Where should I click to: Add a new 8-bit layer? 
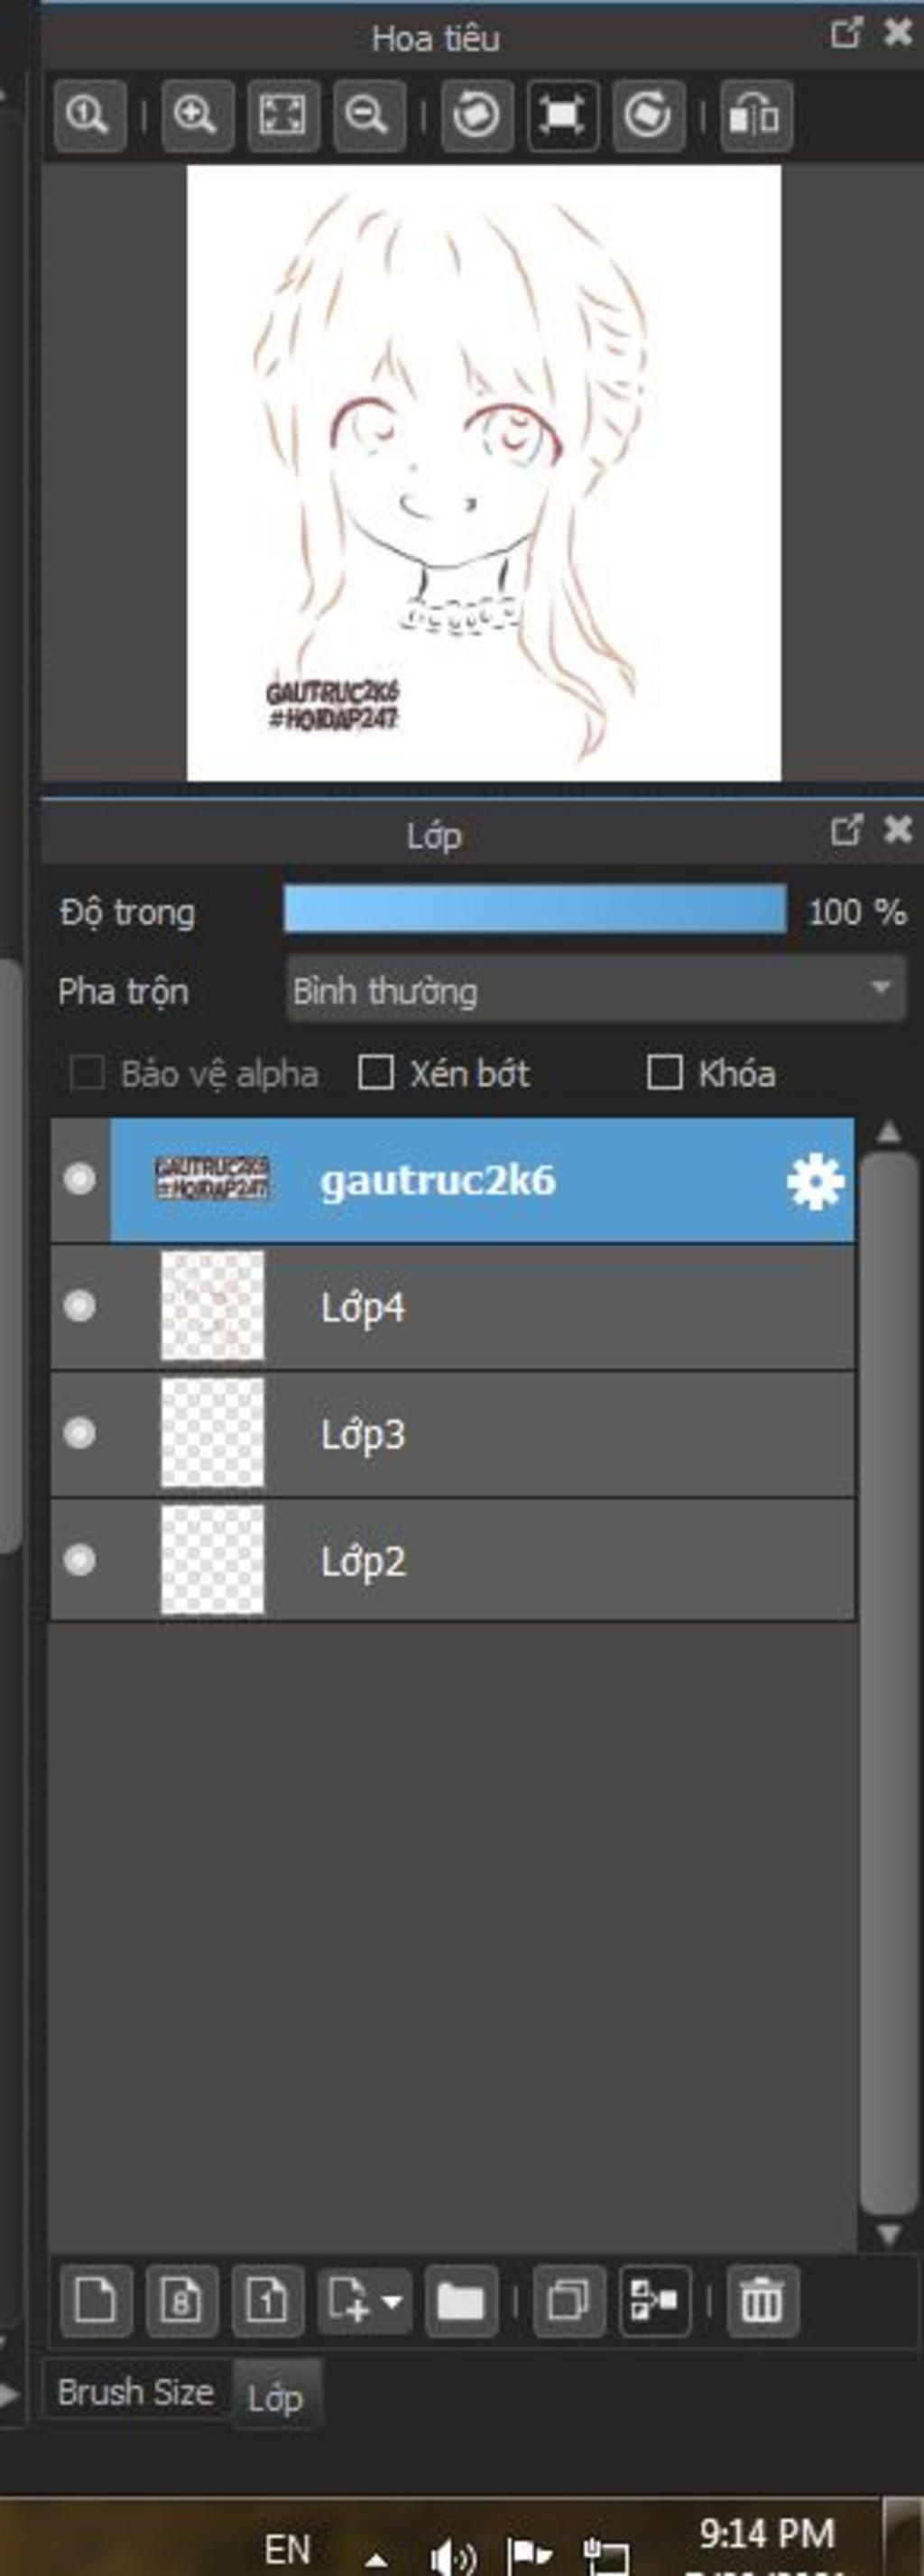182,2301
